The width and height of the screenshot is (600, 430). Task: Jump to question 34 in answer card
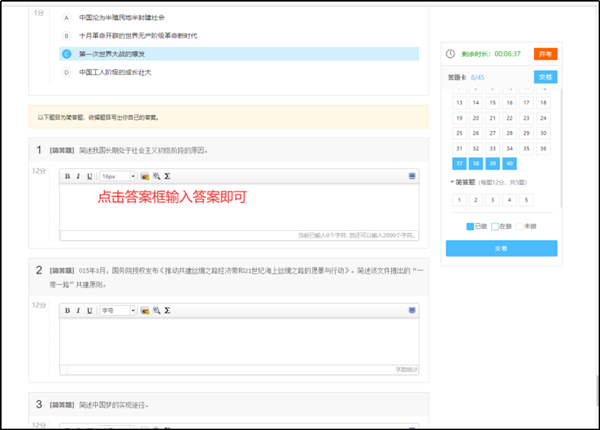click(510, 148)
